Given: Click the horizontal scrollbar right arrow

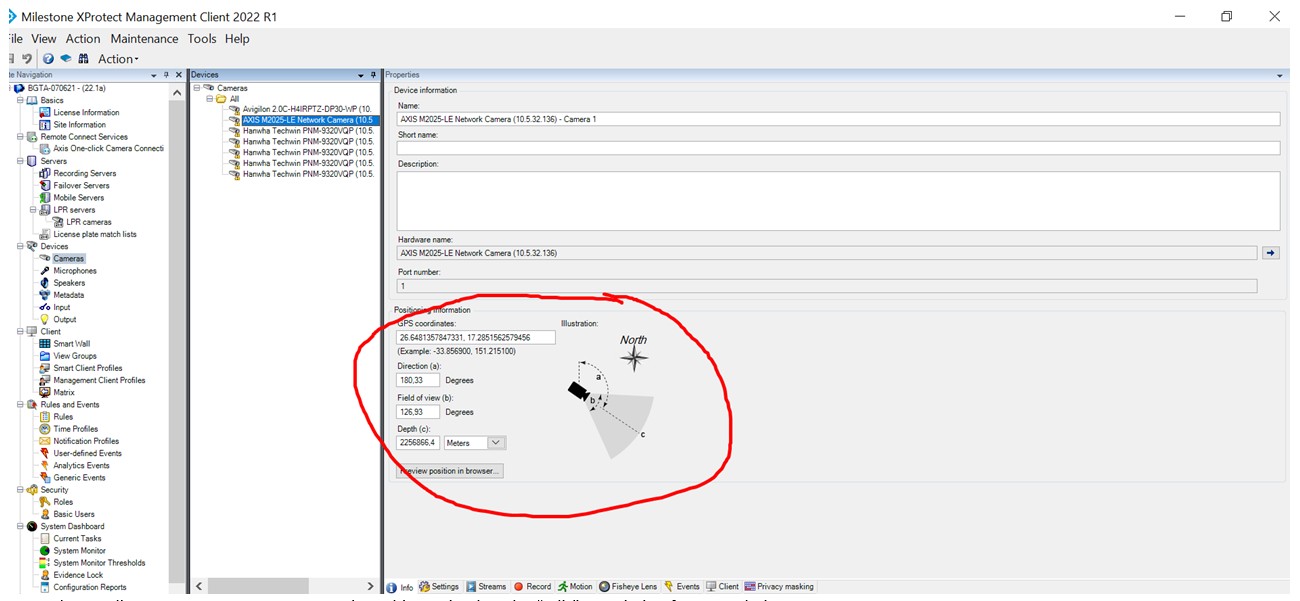Looking at the screenshot, I should coord(370,585).
